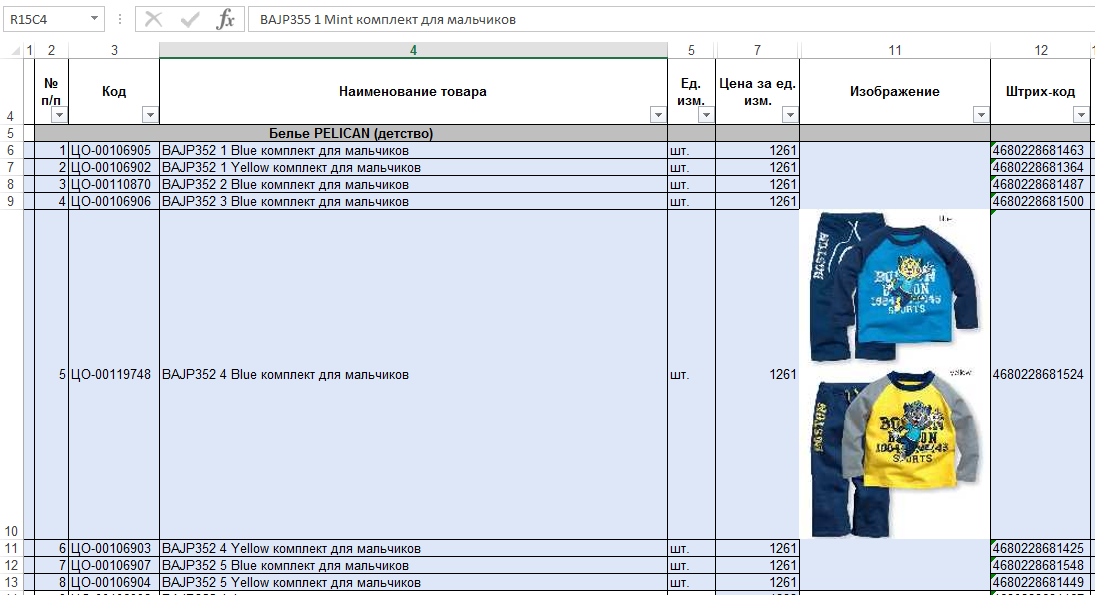Open the Изображение column filter button
1095x595 pixels.
(980, 115)
